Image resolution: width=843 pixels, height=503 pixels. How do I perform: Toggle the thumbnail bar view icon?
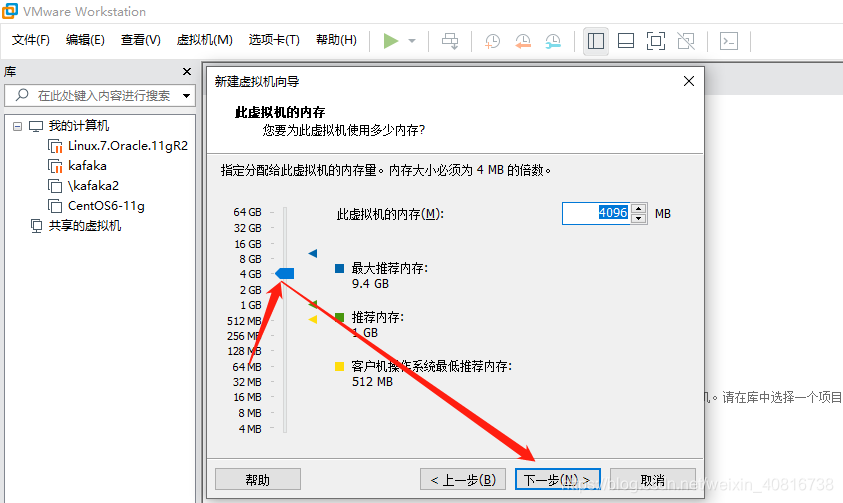coord(626,41)
